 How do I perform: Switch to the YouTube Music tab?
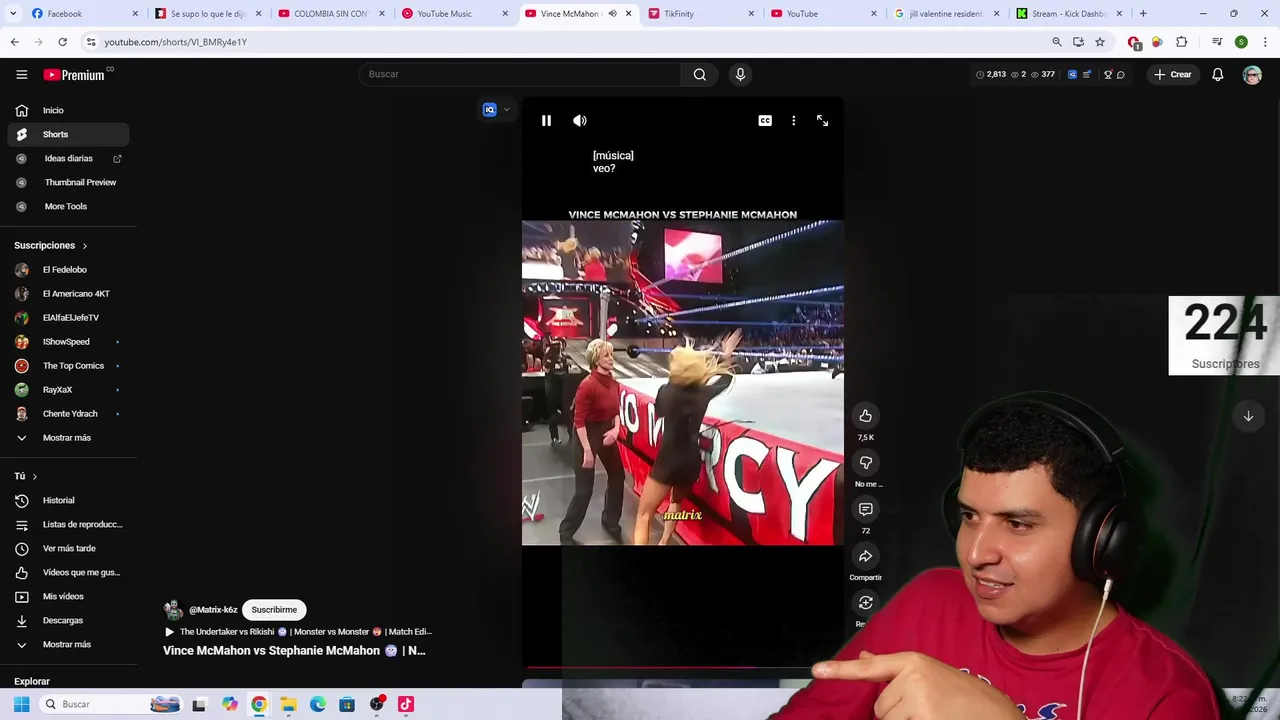[x=455, y=14]
